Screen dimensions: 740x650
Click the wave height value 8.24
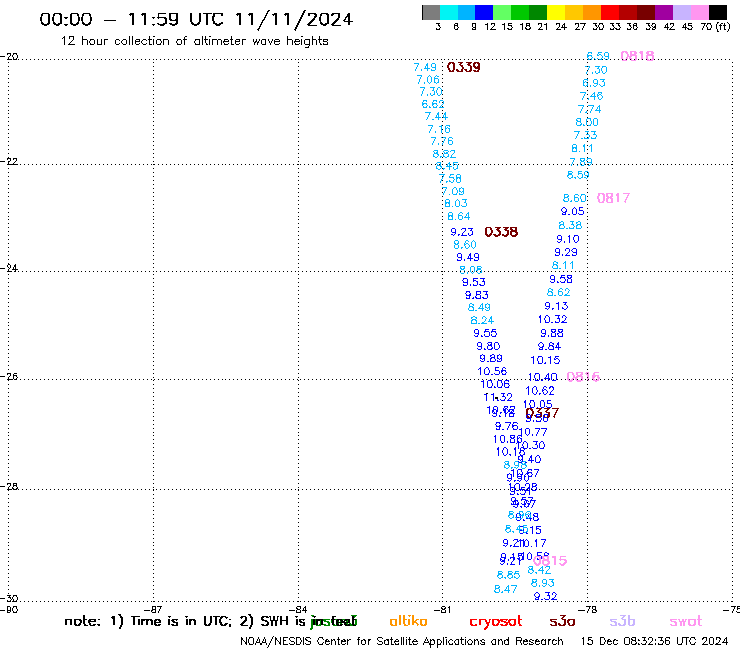click(x=482, y=321)
